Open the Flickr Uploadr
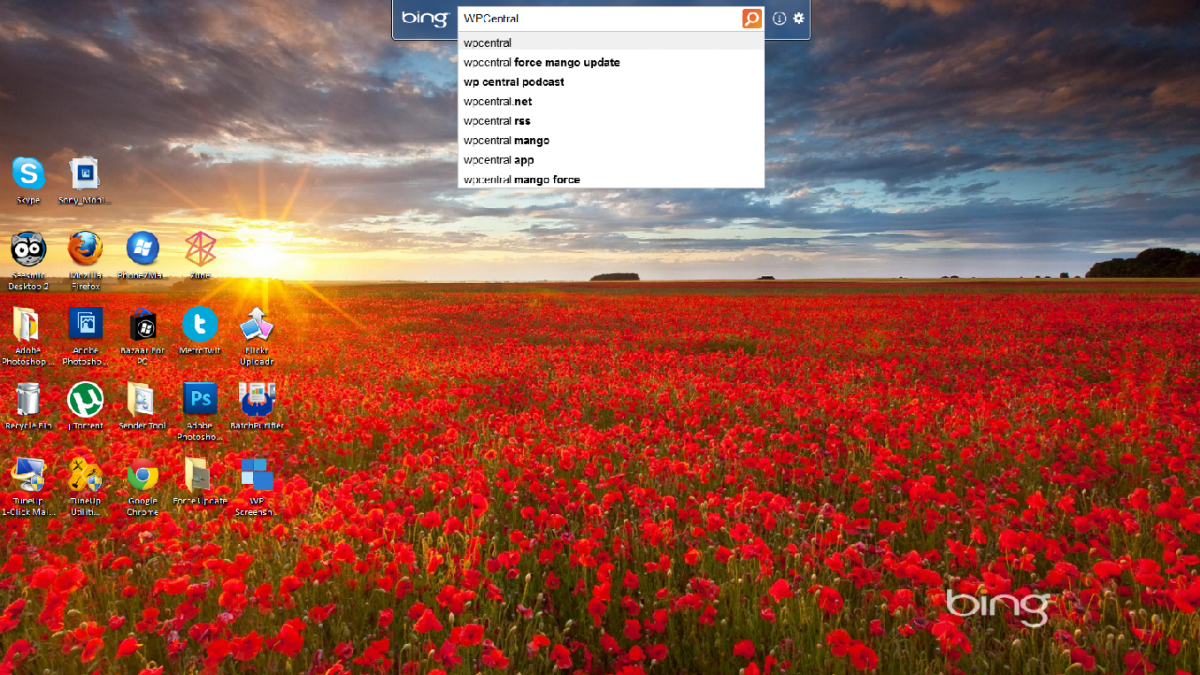The image size is (1200, 675). pos(256,325)
